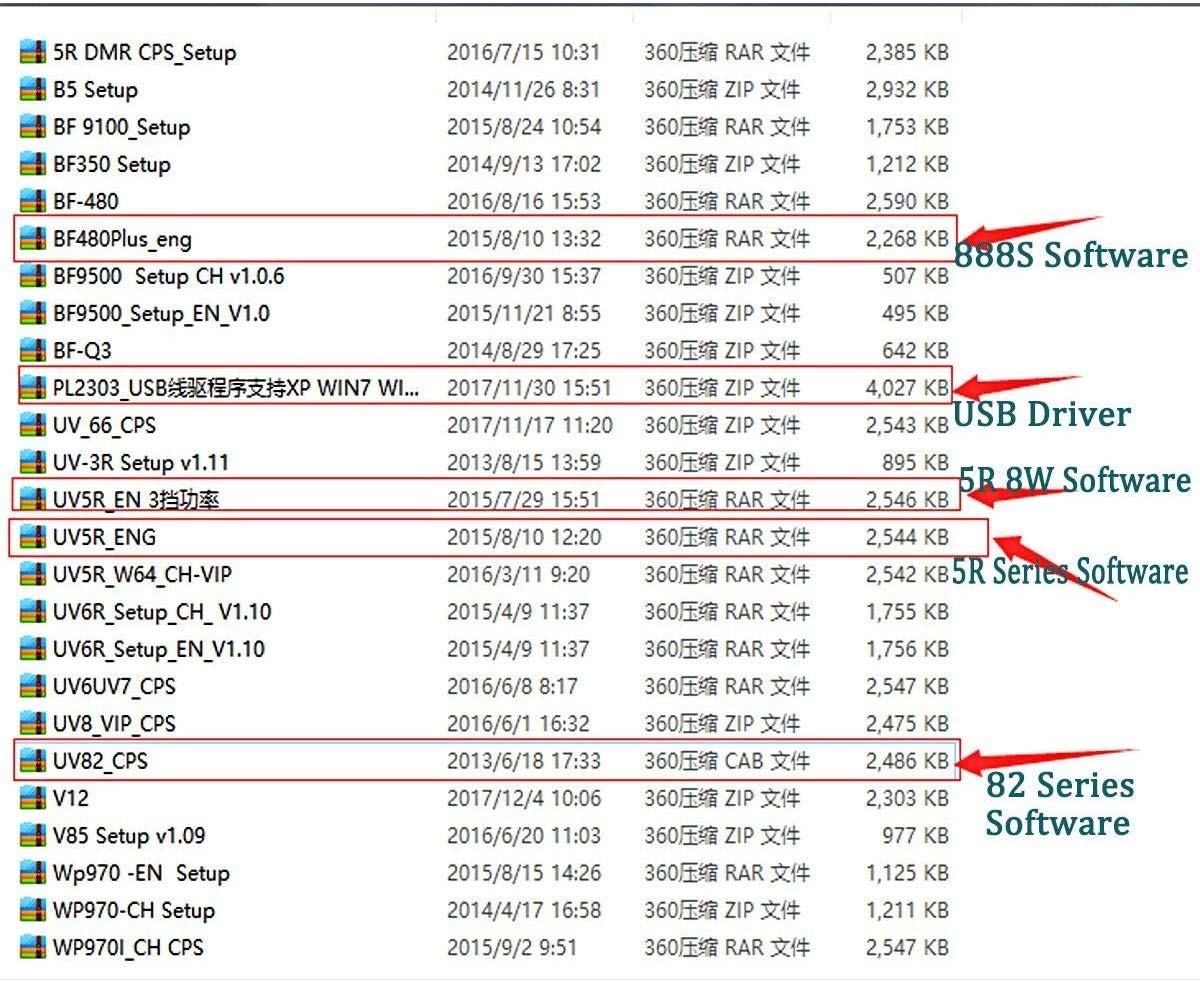Select the B5 Setup file name
The width and height of the screenshot is (1200, 982).
[x=95, y=90]
